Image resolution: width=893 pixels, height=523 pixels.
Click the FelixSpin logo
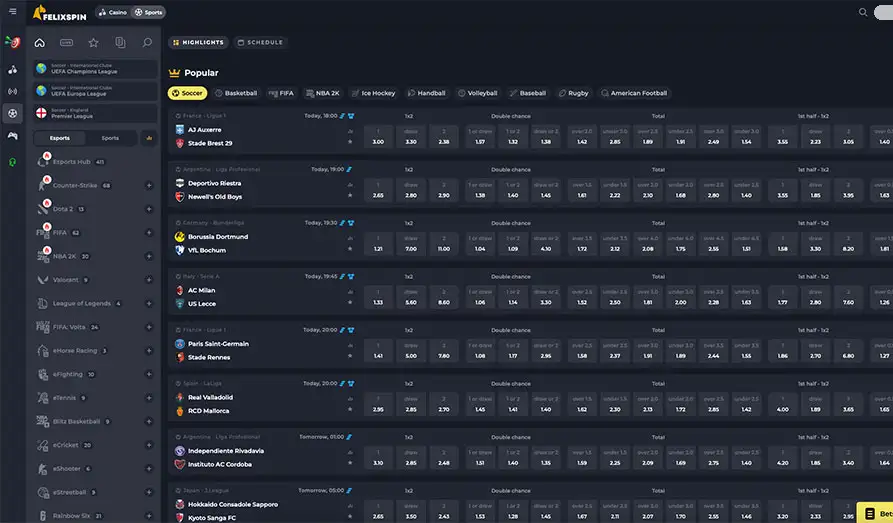point(60,13)
